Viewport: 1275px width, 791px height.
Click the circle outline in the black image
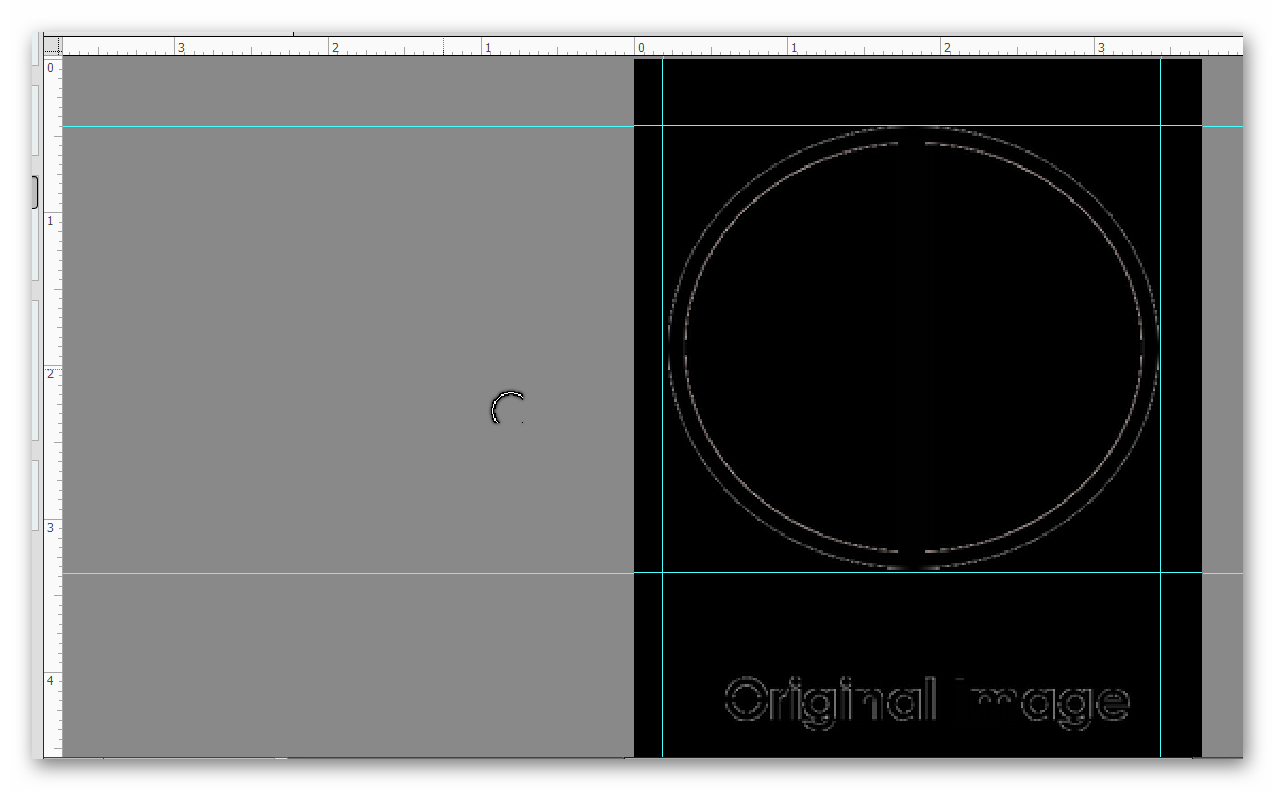[x=915, y=131]
